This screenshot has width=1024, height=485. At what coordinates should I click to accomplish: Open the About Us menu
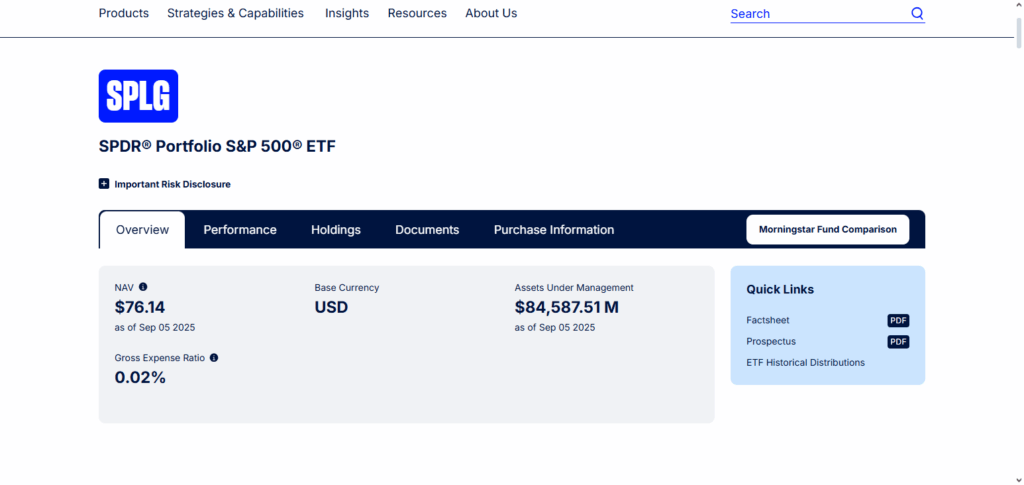(491, 13)
